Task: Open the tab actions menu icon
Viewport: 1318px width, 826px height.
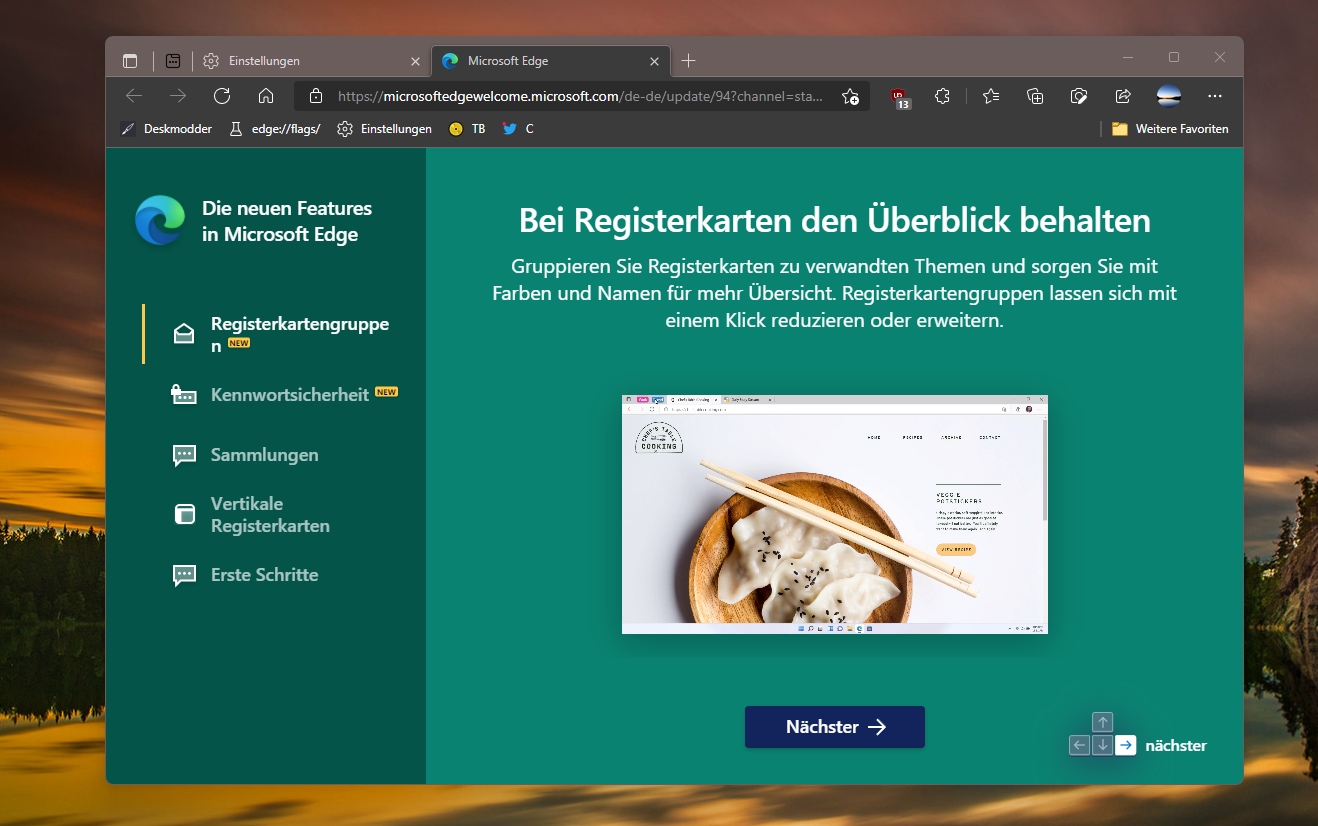Action: point(130,61)
